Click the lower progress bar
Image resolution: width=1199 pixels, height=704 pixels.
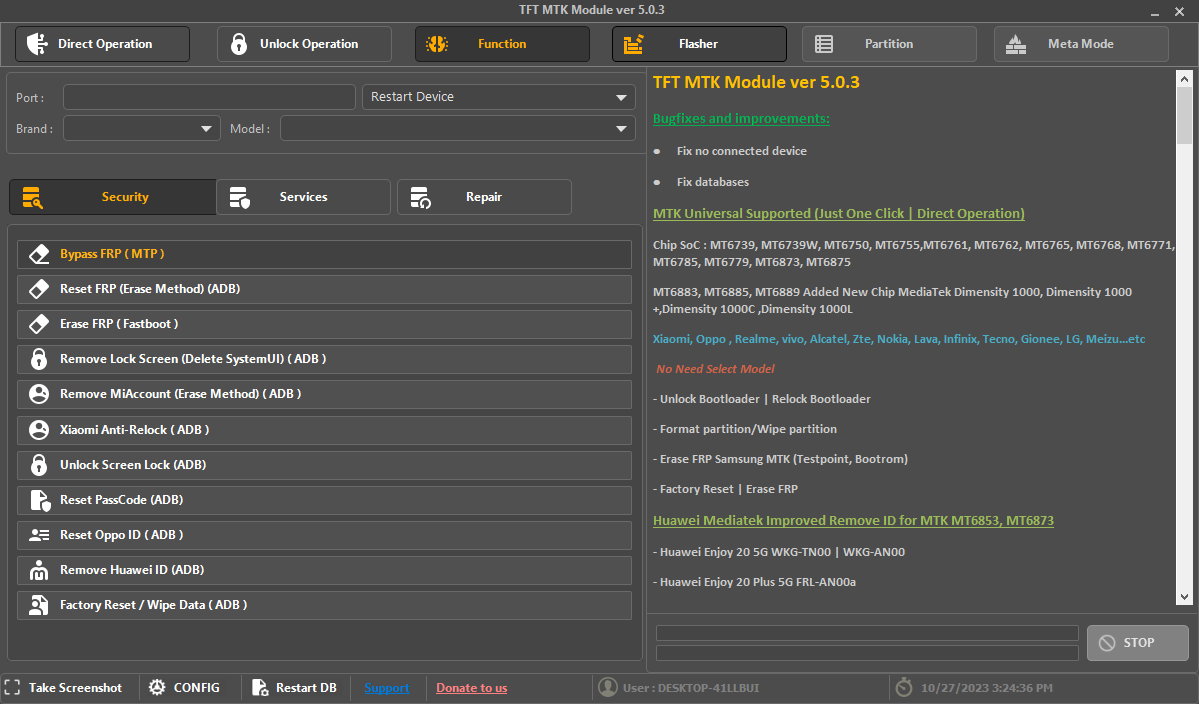coord(867,653)
